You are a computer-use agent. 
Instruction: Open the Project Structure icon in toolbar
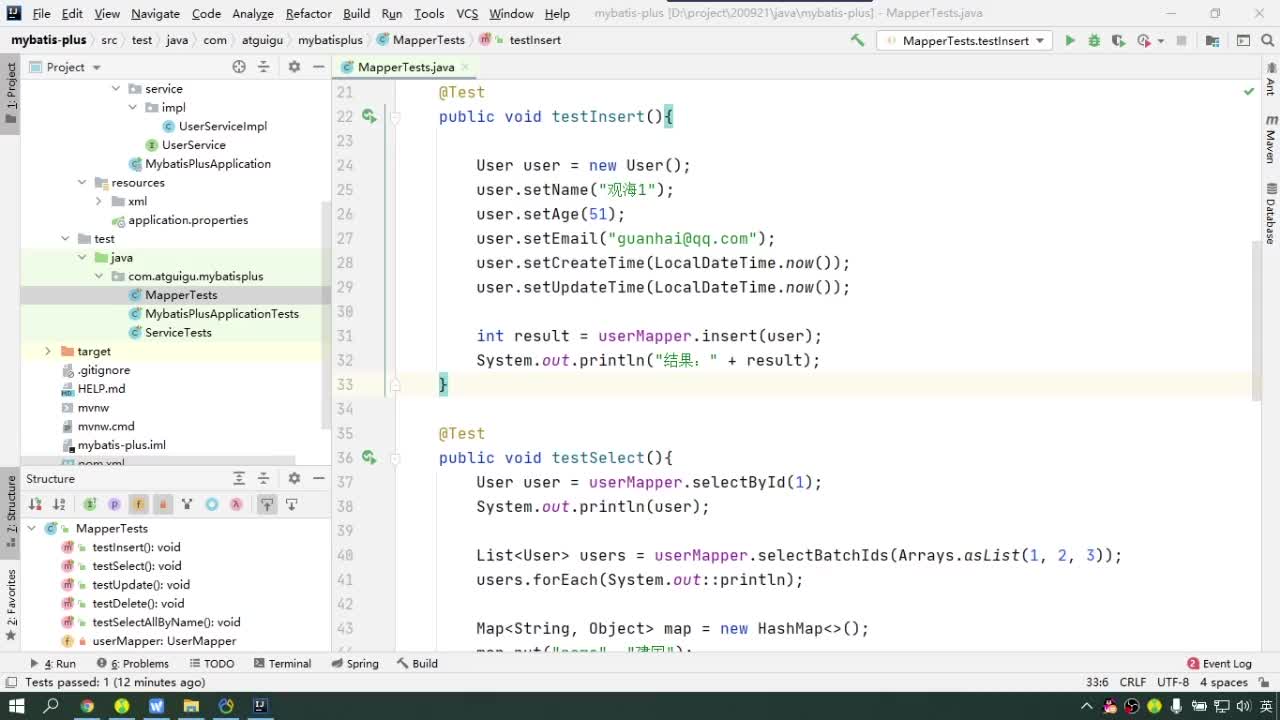tap(1212, 40)
